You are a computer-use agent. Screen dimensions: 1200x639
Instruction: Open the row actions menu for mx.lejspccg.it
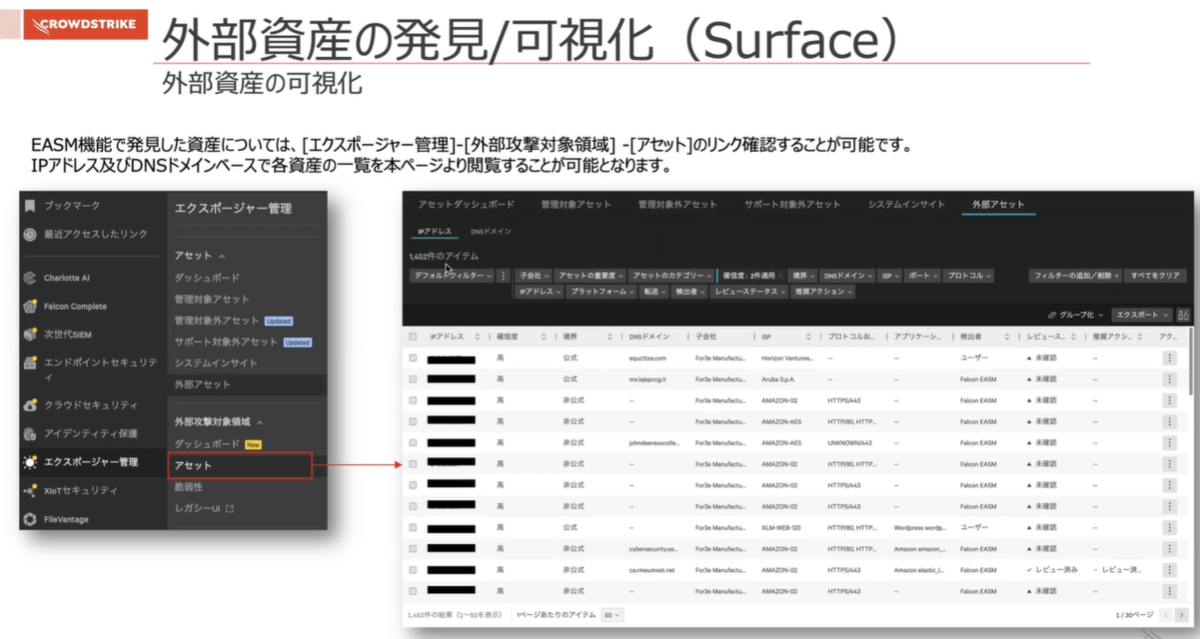1170,379
